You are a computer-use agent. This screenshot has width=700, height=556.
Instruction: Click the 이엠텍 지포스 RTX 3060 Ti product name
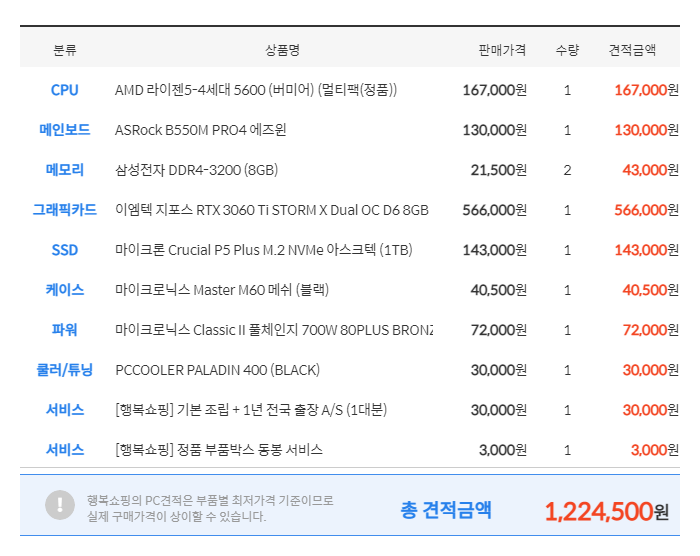pos(272,210)
